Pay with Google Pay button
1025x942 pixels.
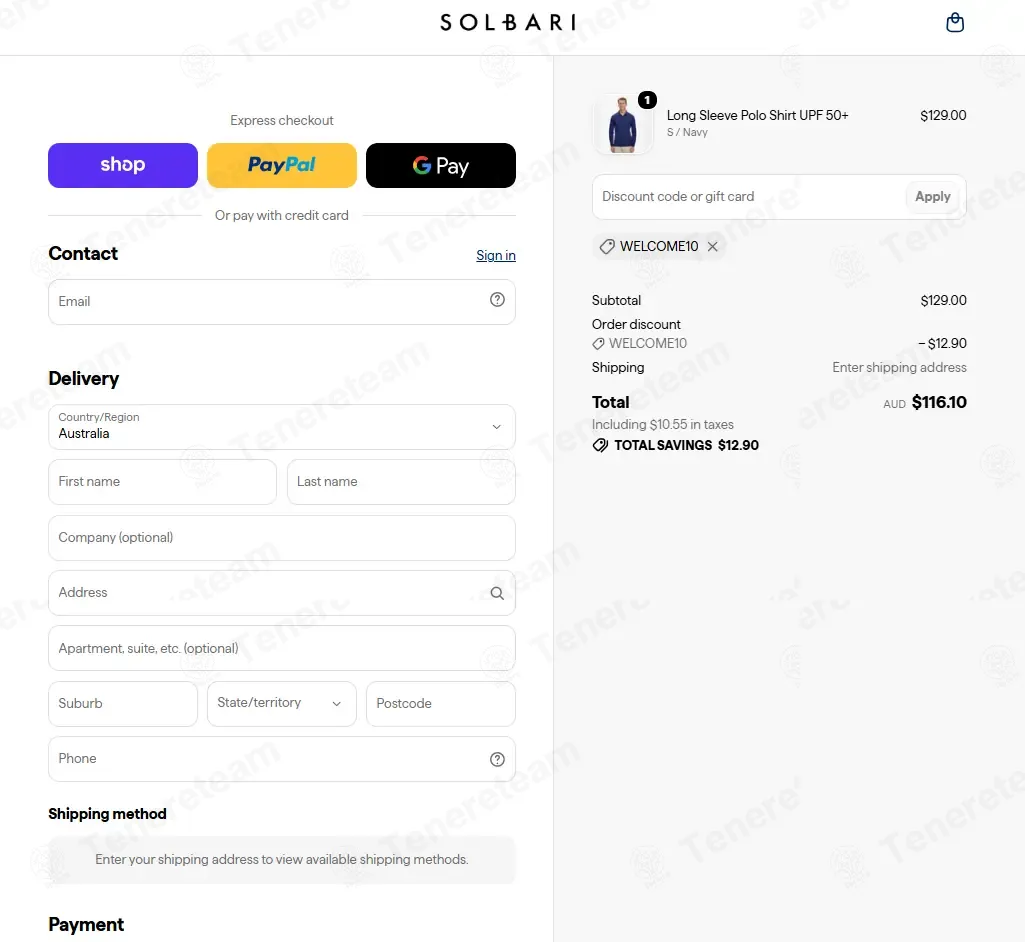[x=441, y=165]
